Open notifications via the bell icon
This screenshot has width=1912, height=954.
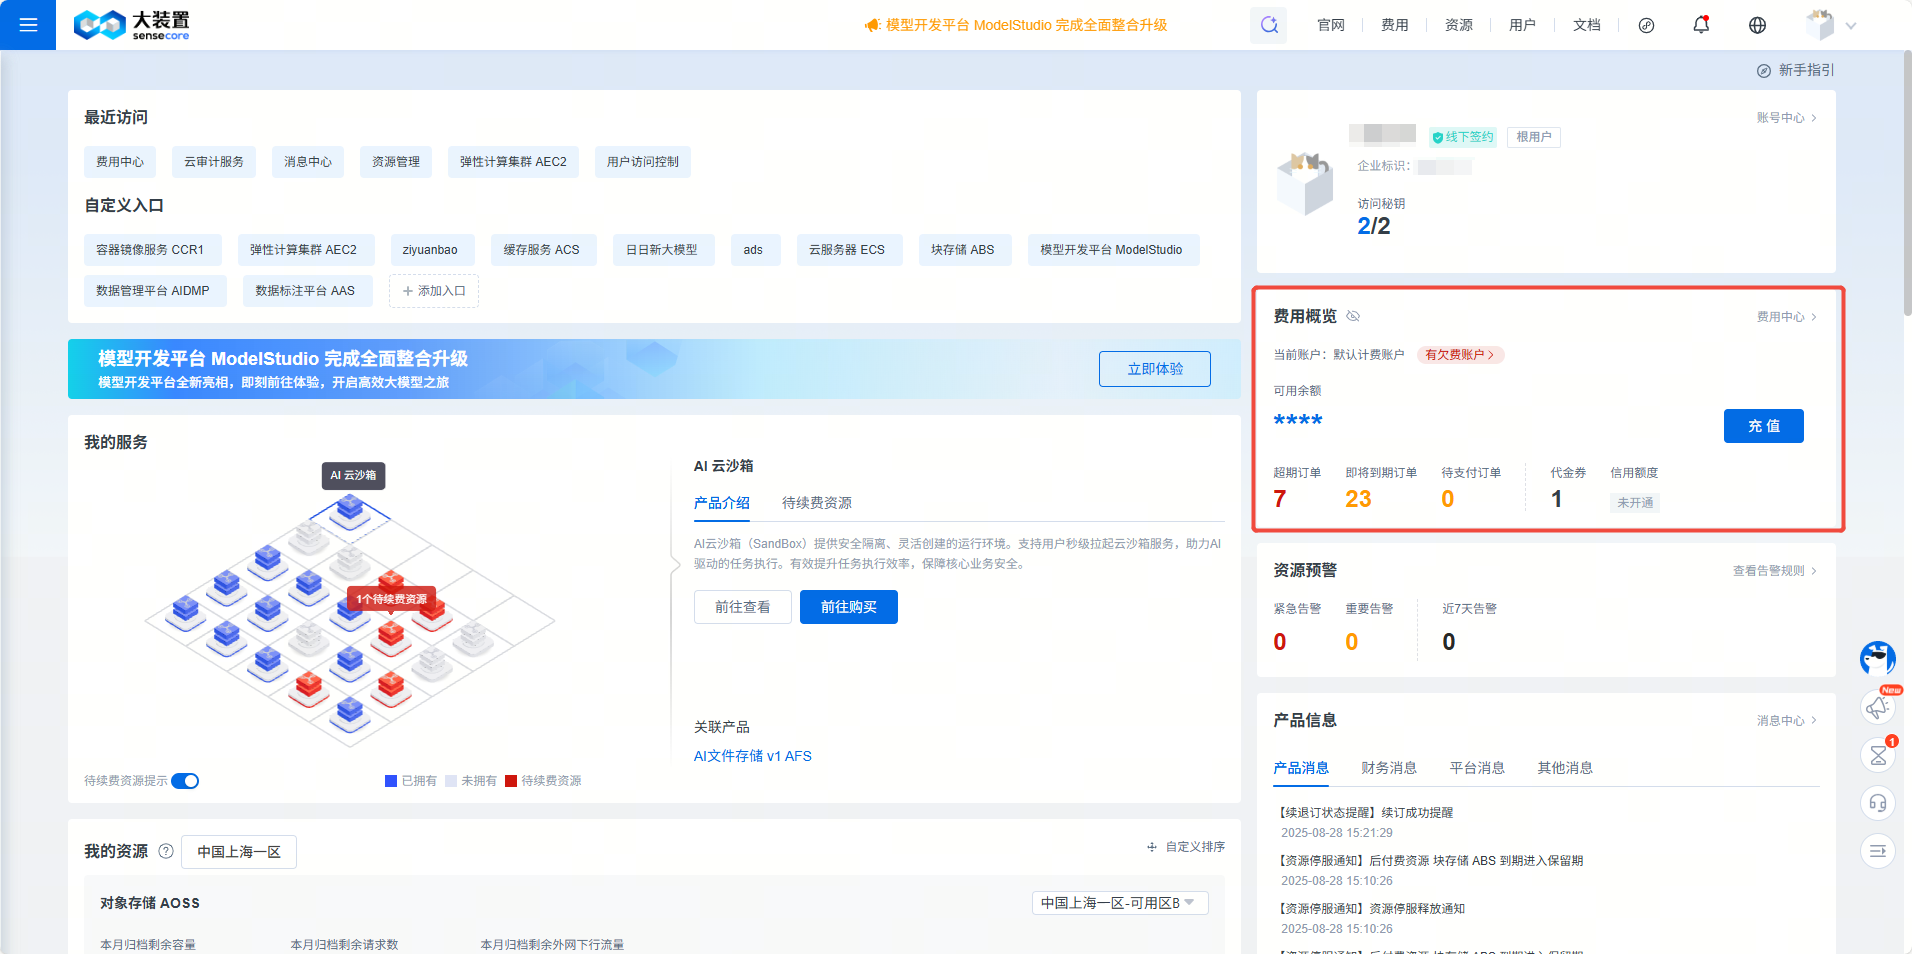pyautogui.click(x=1701, y=25)
